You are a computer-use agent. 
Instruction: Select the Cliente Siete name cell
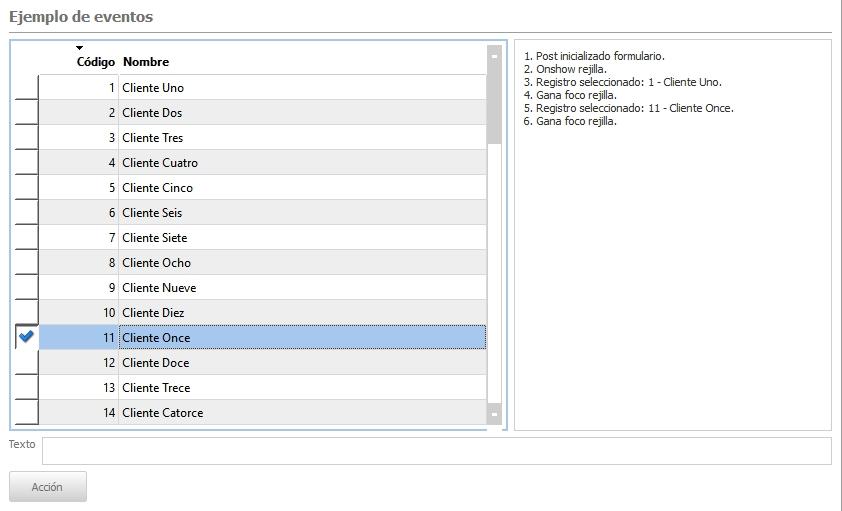pos(155,237)
